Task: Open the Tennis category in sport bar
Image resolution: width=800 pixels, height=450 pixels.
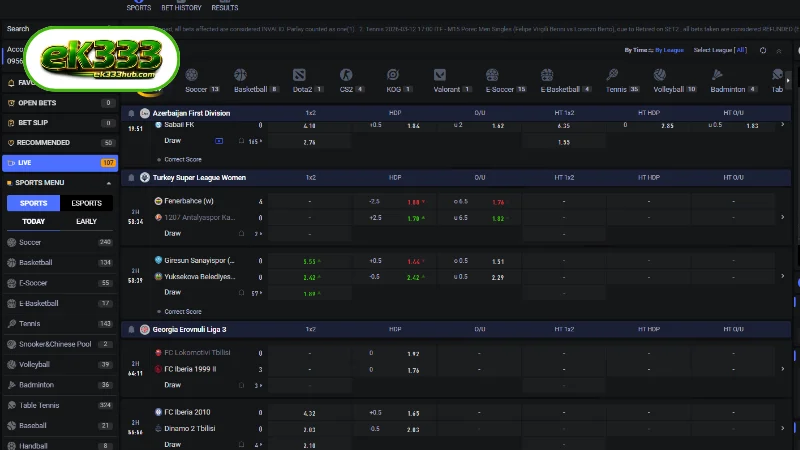Action: click(622, 81)
